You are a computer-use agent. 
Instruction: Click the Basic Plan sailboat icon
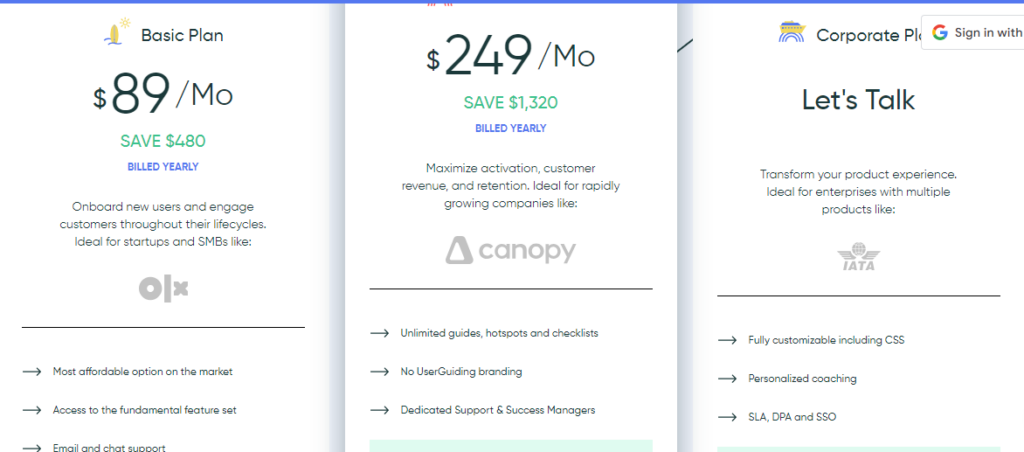click(x=118, y=33)
